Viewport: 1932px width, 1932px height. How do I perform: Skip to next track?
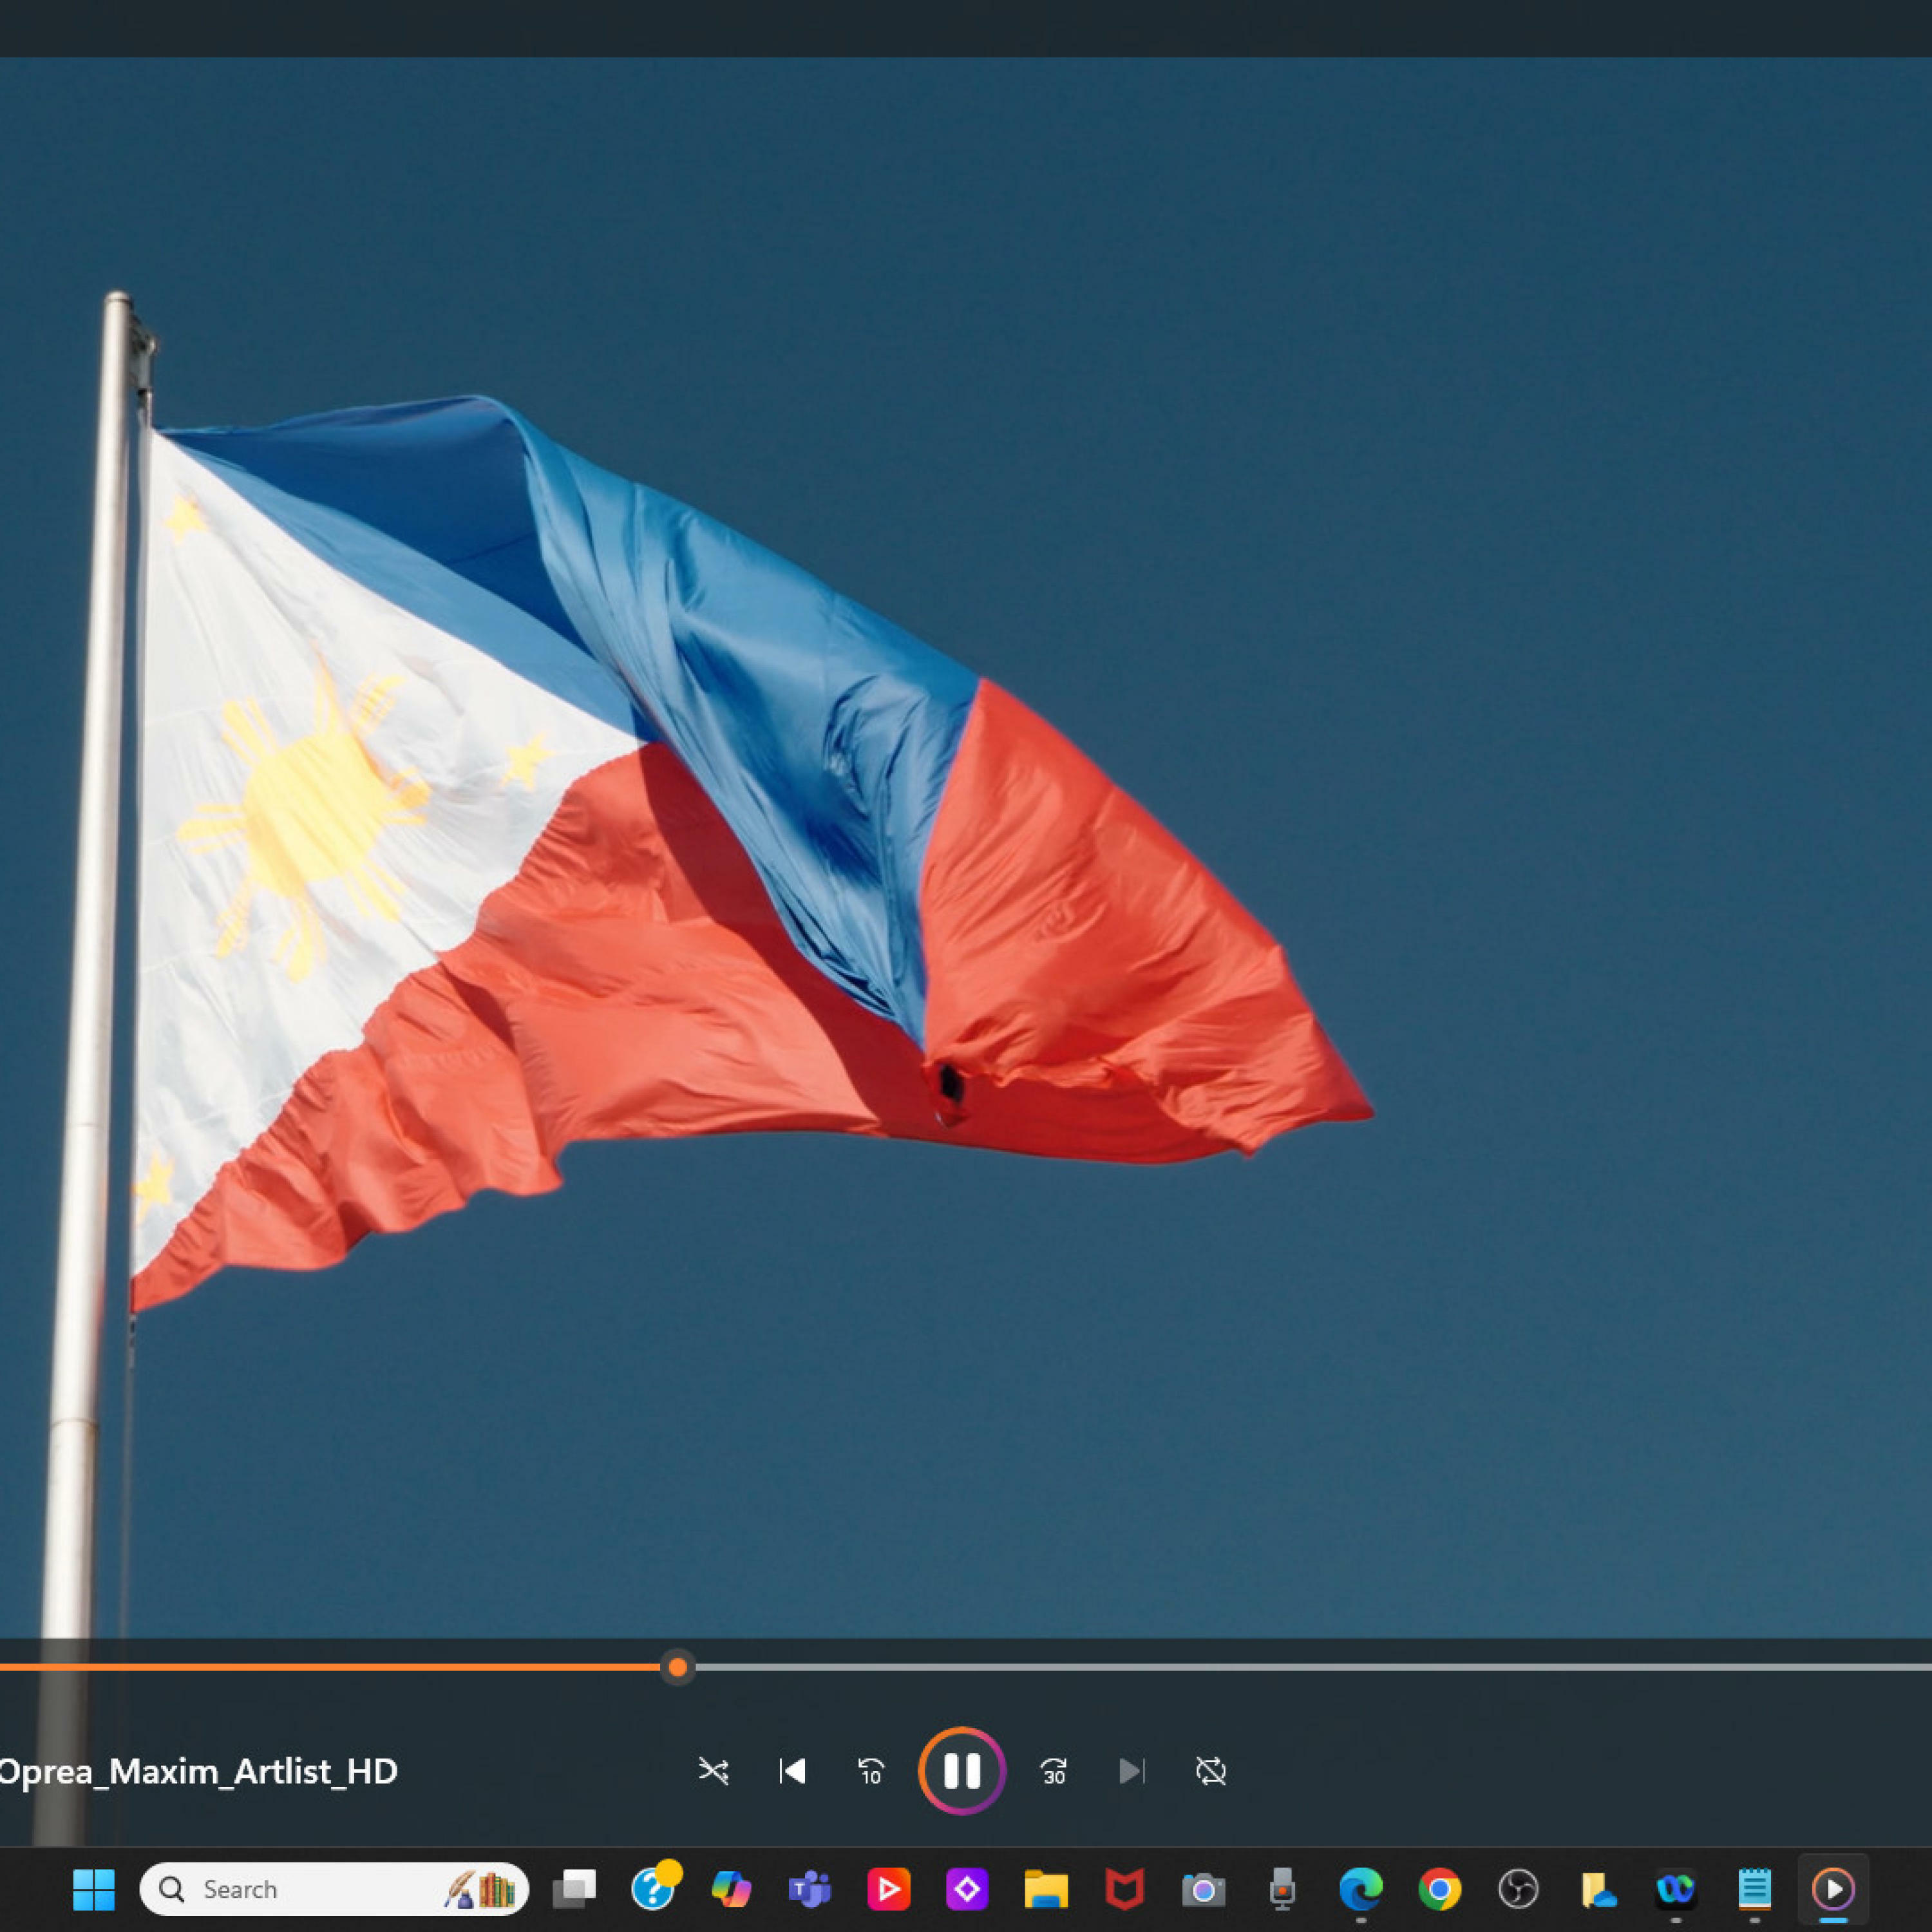[1131, 1771]
